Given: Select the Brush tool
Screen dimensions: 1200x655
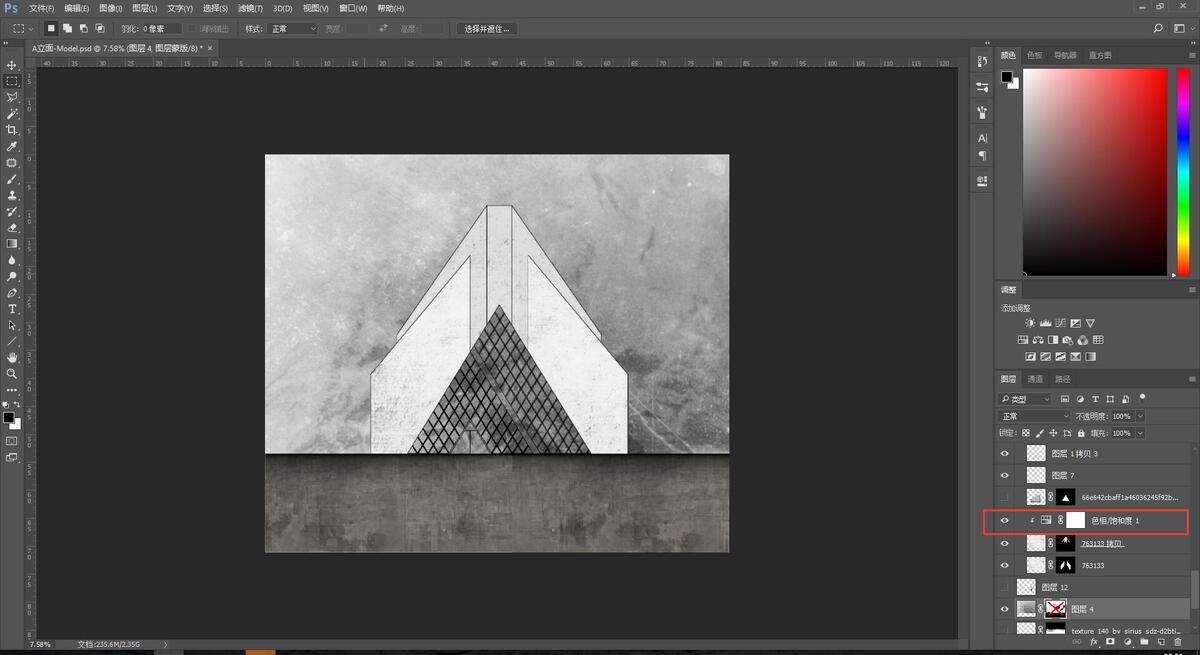Looking at the screenshot, I should click(12, 179).
